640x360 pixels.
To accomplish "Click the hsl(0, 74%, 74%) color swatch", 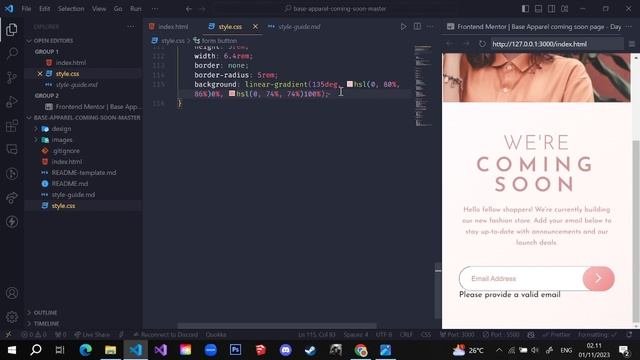I will click(232, 93).
